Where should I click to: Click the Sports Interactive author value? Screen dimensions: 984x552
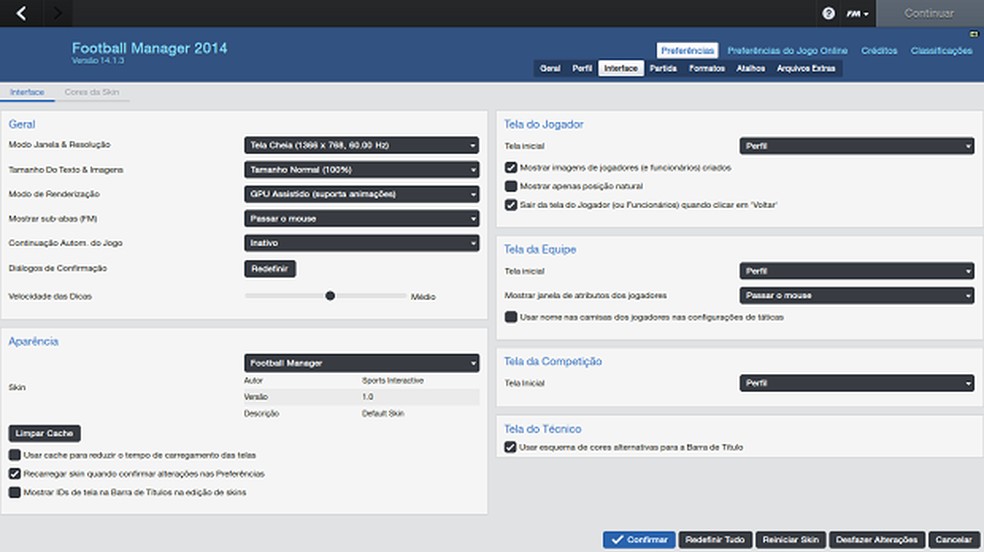click(393, 381)
